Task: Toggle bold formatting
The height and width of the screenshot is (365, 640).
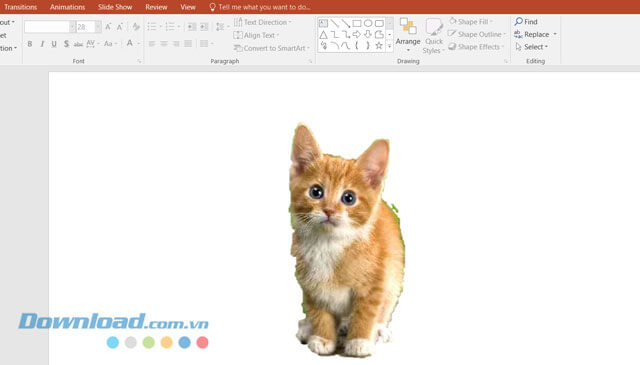Action: [x=29, y=44]
